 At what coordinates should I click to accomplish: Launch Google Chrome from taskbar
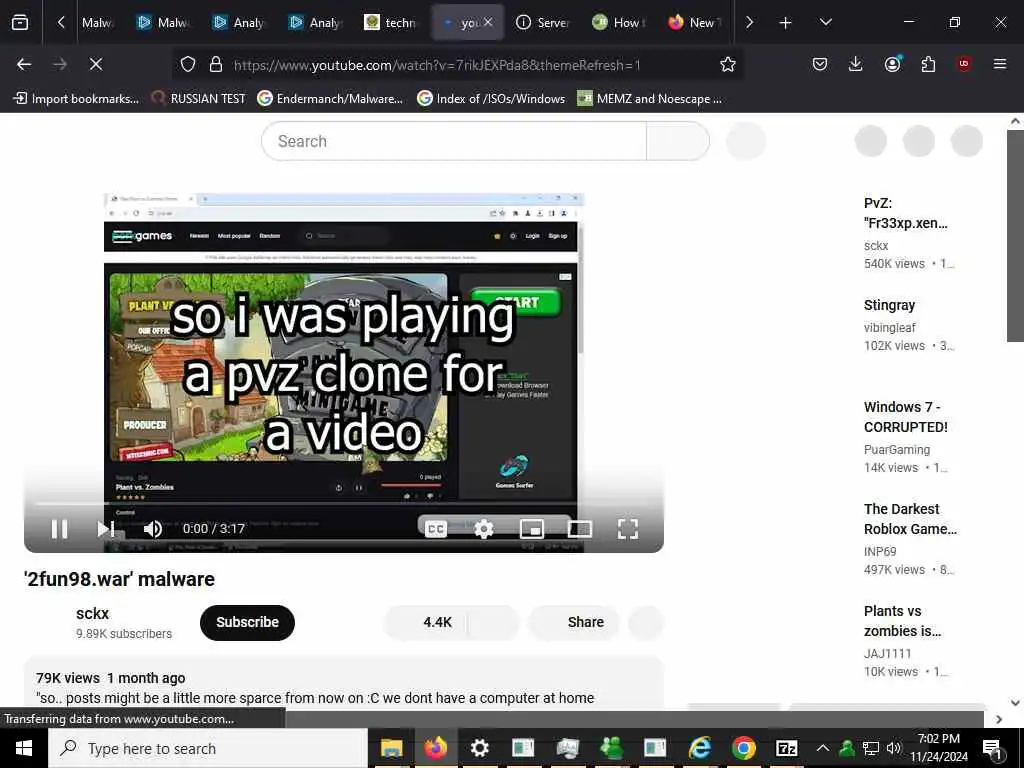pyautogui.click(x=743, y=748)
